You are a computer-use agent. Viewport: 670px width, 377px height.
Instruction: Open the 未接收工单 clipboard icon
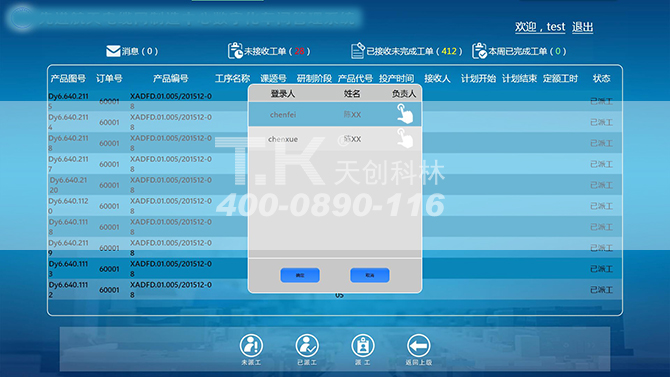coord(235,51)
